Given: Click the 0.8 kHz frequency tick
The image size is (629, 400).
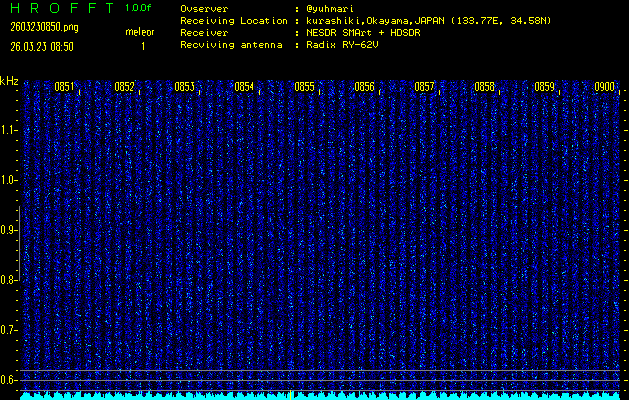Looking at the screenshot, I should coord(9,280).
